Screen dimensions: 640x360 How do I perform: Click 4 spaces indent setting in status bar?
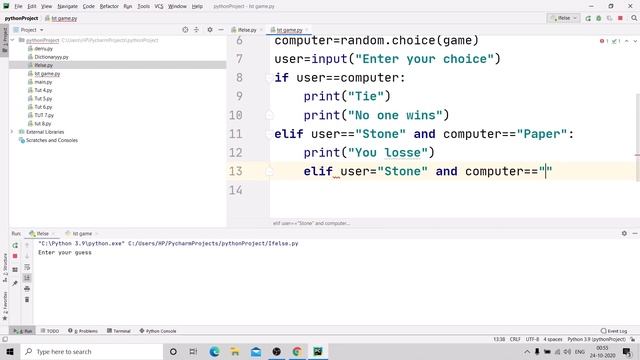tap(553, 340)
